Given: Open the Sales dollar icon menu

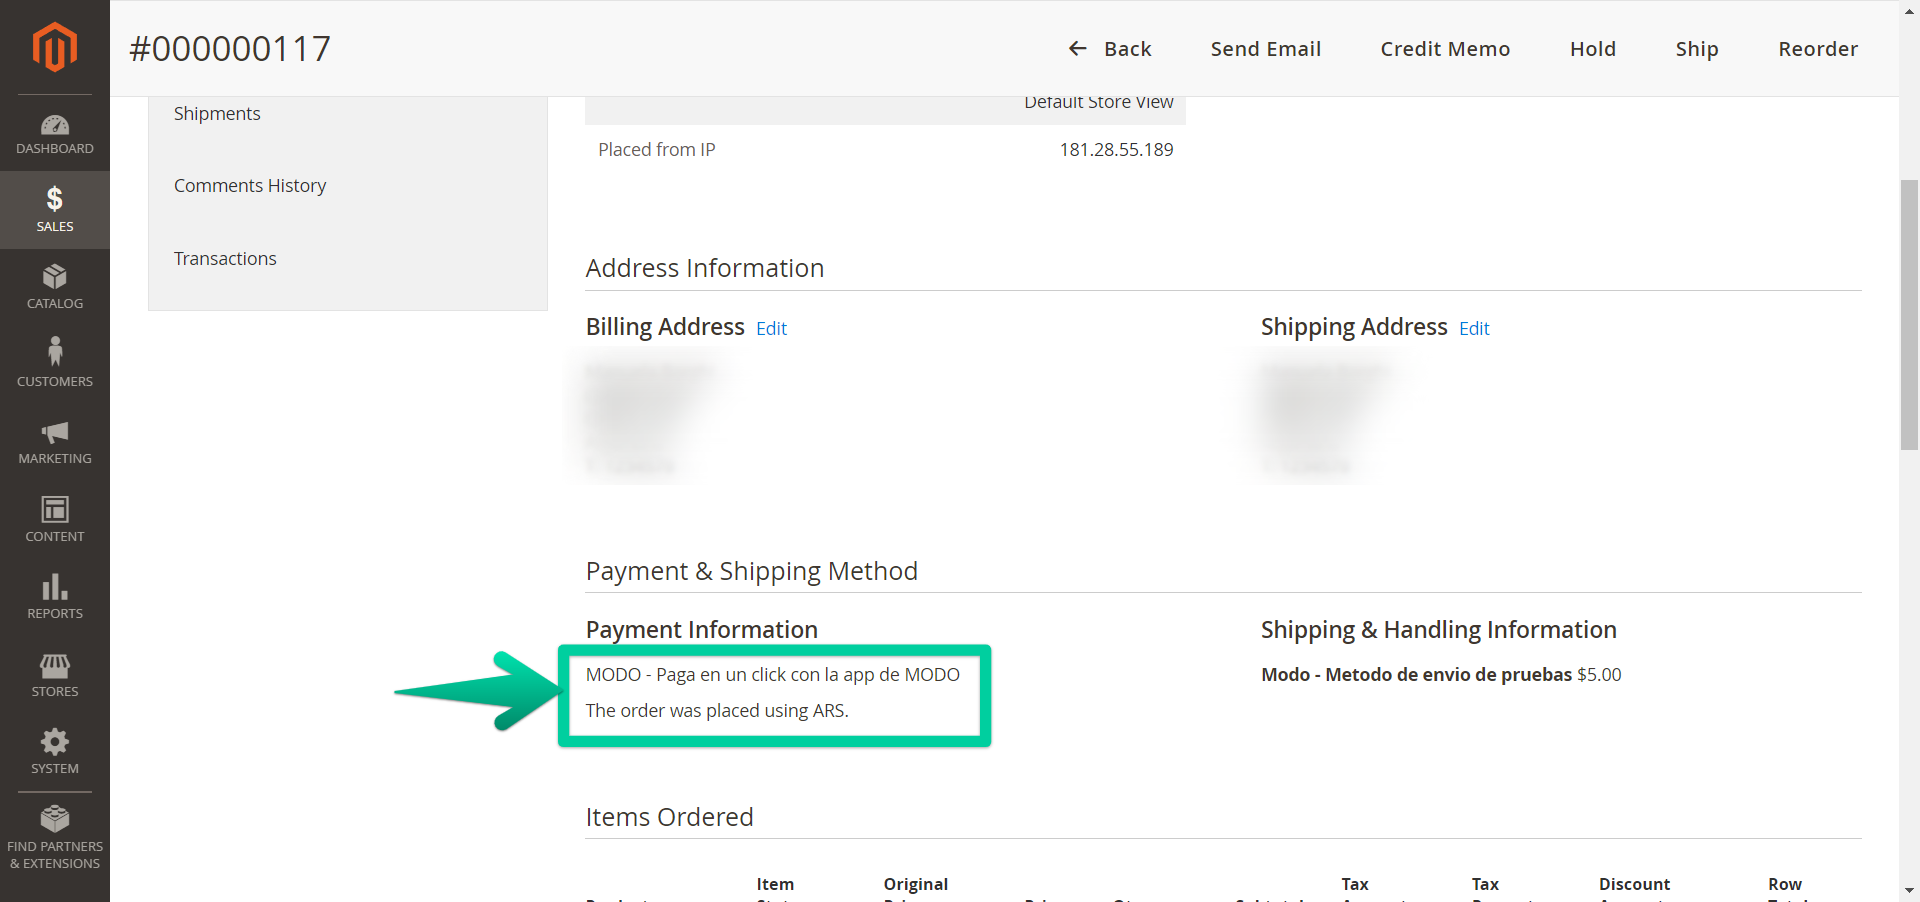Looking at the screenshot, I should pos(54,200).
